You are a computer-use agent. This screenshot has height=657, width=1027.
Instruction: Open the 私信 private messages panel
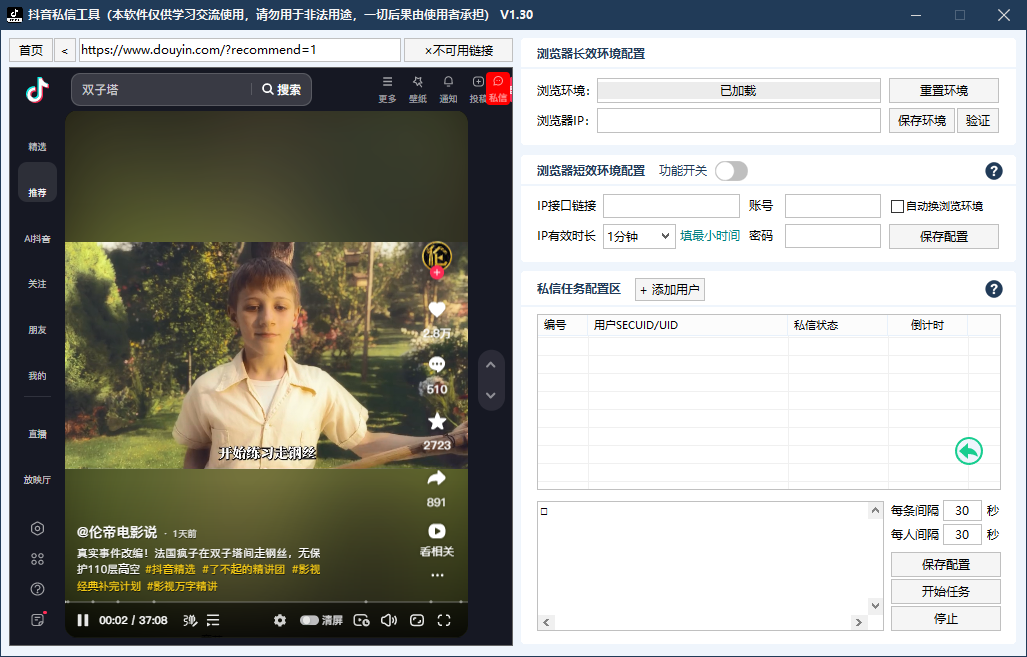(x=497, y=90)
